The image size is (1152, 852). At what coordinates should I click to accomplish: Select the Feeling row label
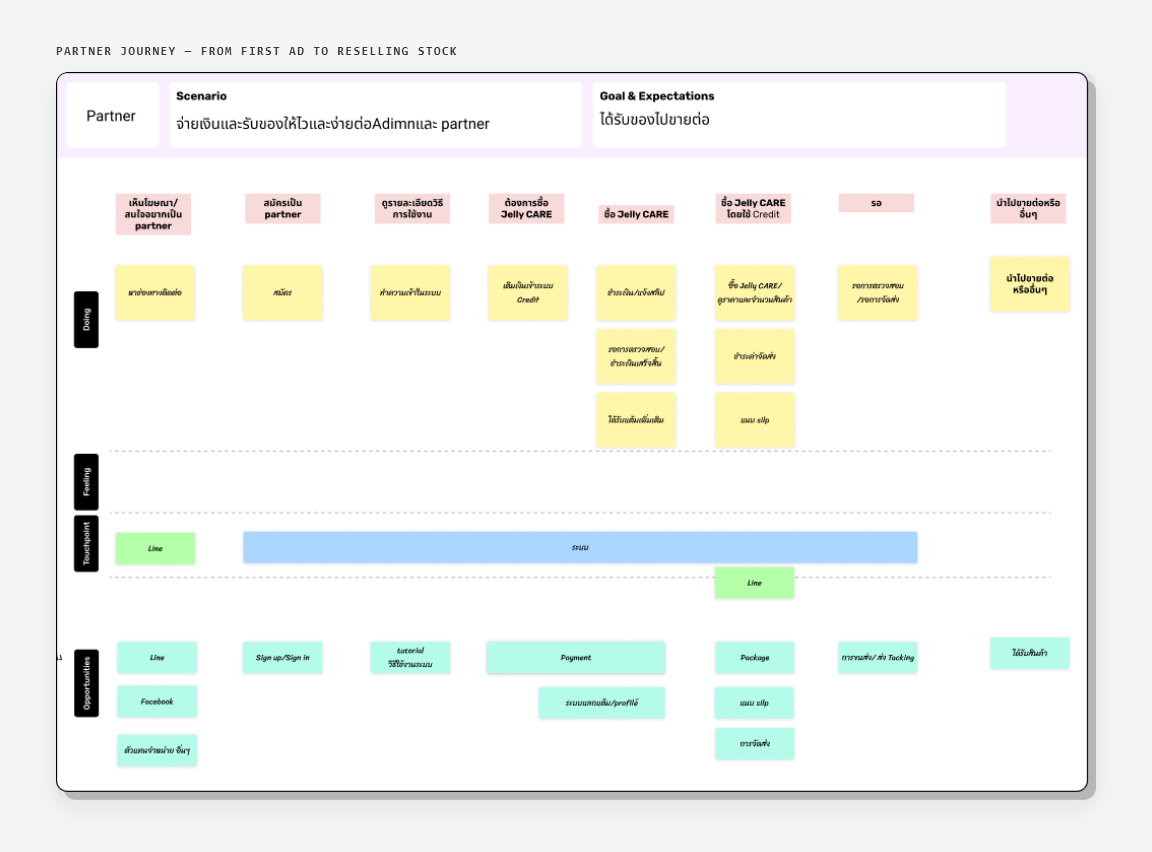point(86,482)
